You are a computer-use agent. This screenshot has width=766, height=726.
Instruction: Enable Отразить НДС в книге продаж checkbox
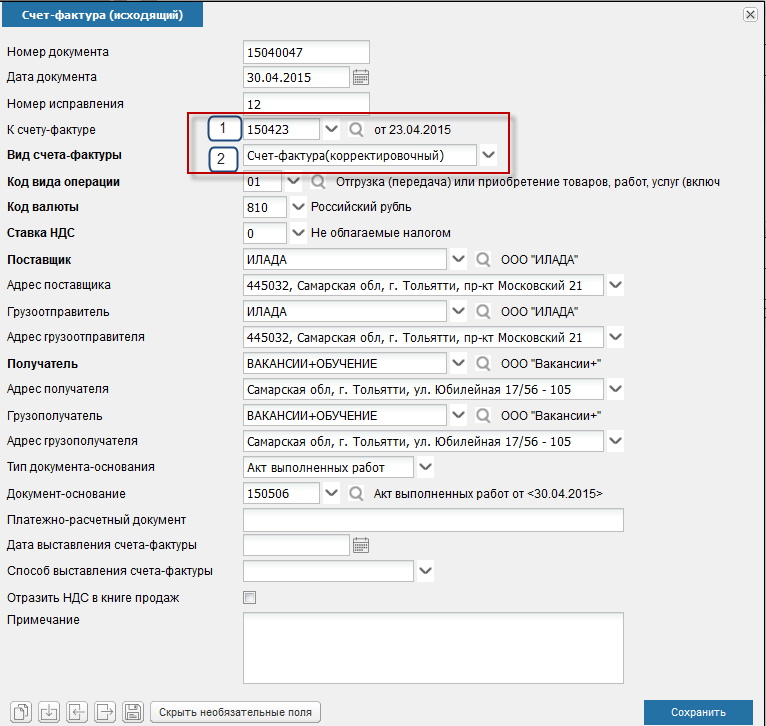pyautogui.click(x=250, y=597)
